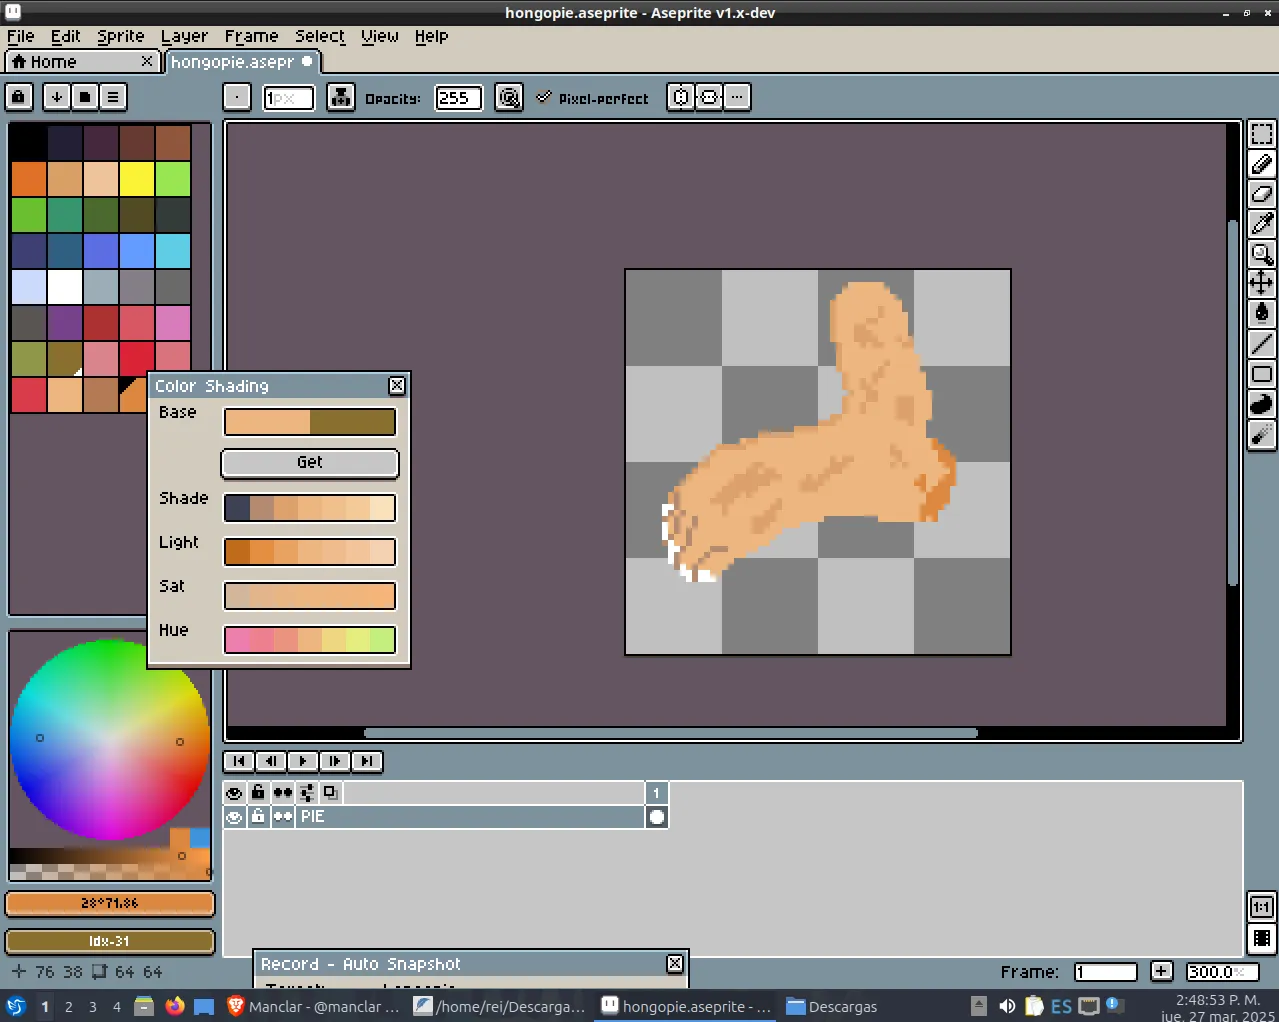Select the Eyedropper tool
The image size is (1279, 1022).
(x=1262, y=224)
